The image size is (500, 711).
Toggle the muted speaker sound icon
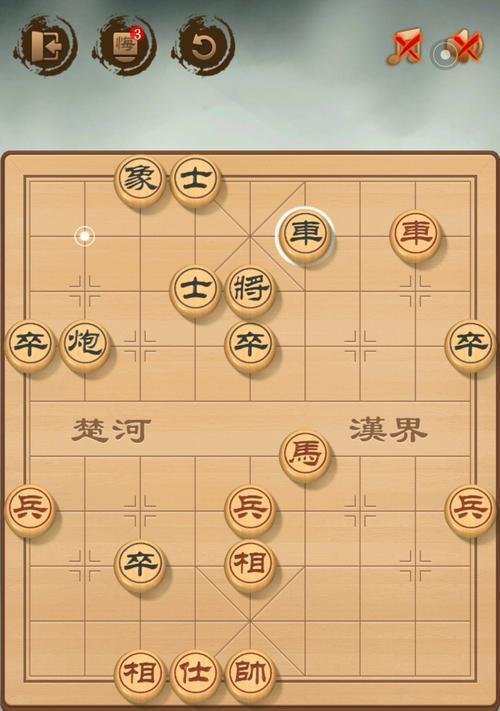pyautogui.click(x=465, y=45)
